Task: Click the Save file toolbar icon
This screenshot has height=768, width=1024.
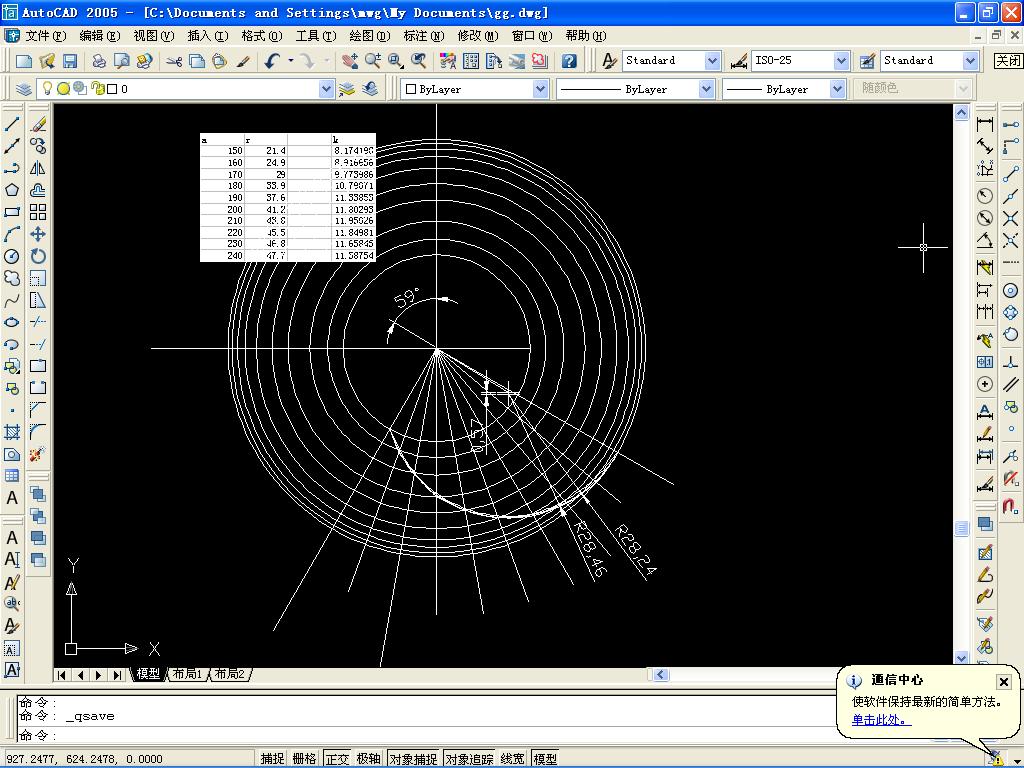Action: pos(70,61)
